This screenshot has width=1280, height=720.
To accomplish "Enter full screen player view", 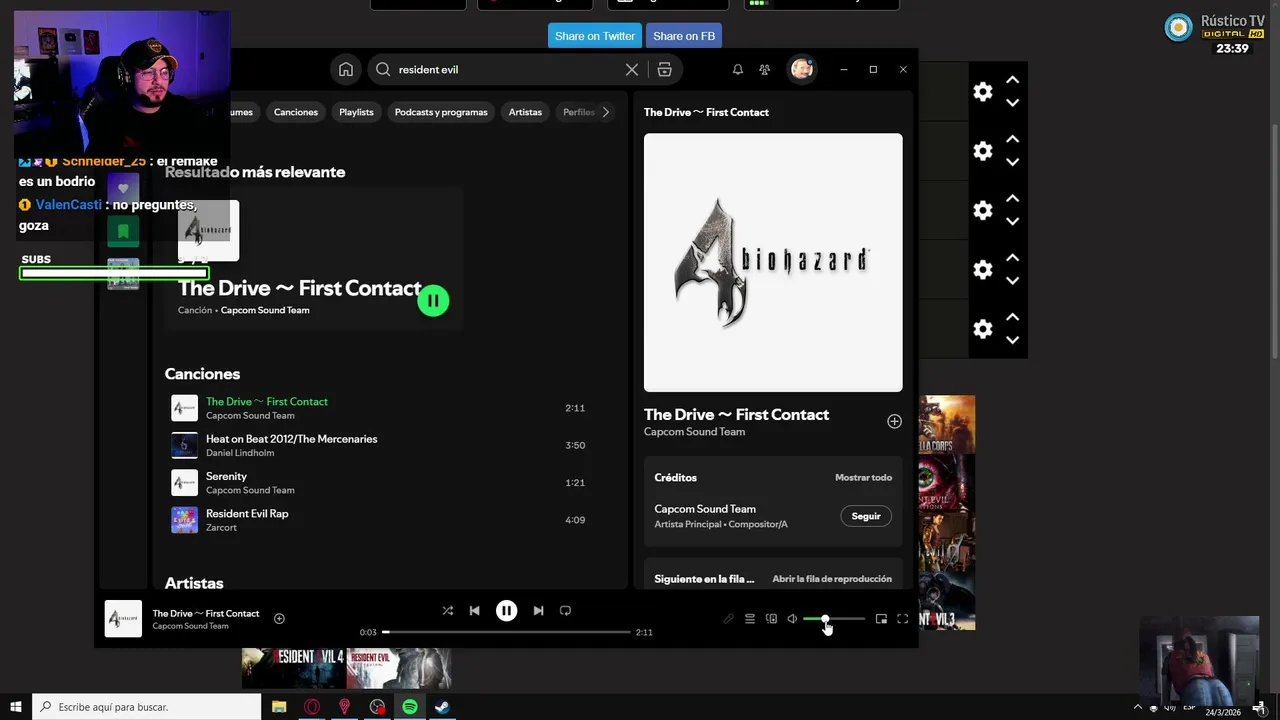I will (x=902, y=619).
